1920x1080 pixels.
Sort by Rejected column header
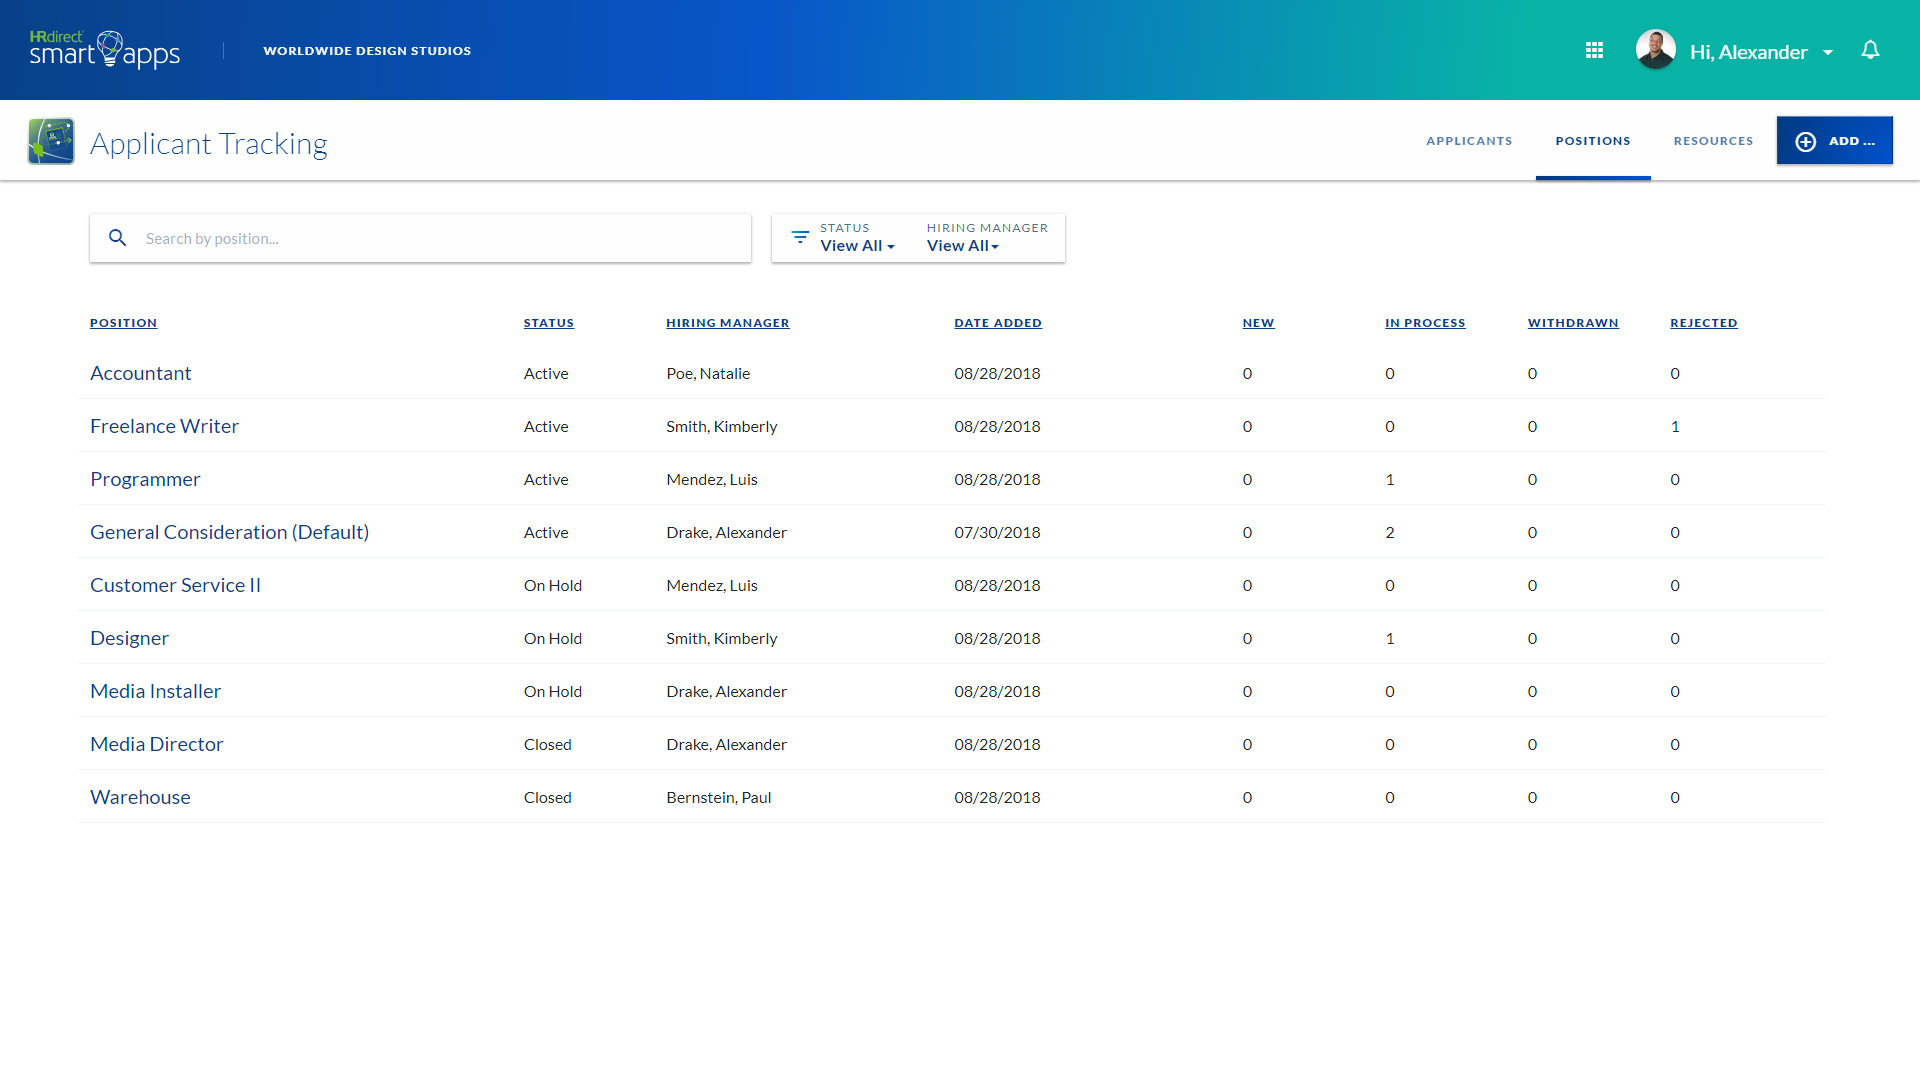[1703, 323]
